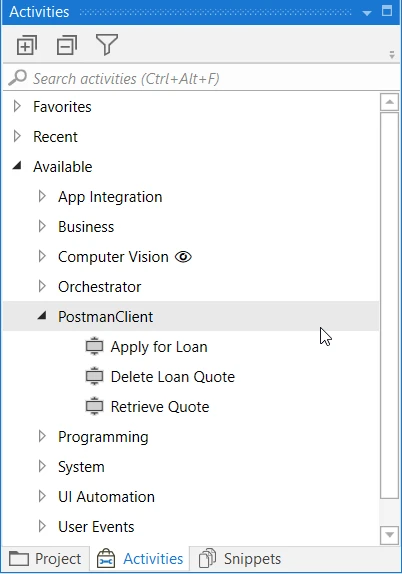Select the Delete Loan Quote activity icon
402x574 pixels.
pos(94,376)
